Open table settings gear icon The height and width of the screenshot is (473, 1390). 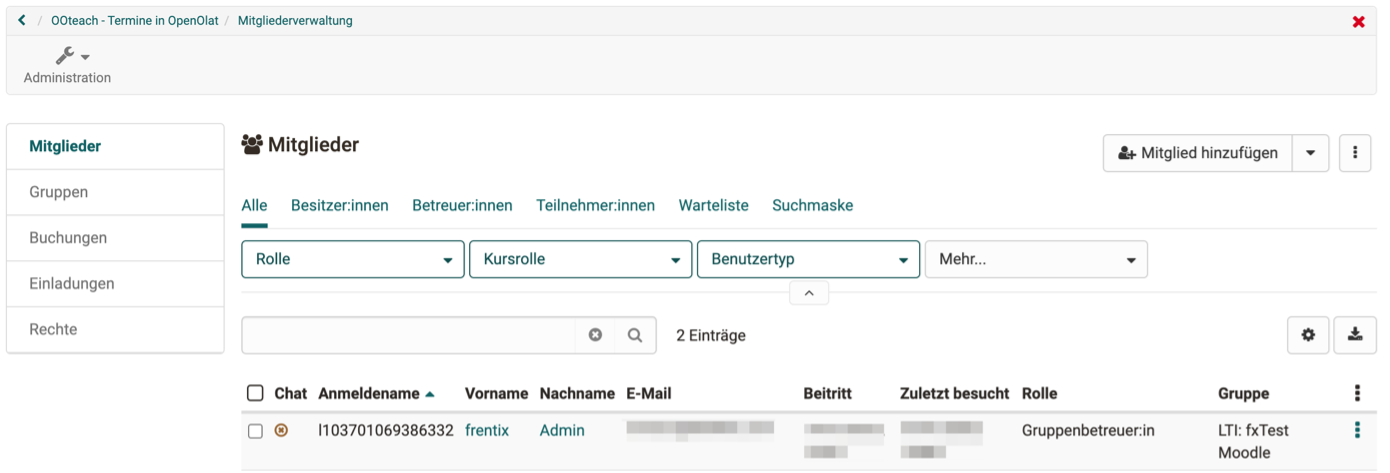point(1308,335)
